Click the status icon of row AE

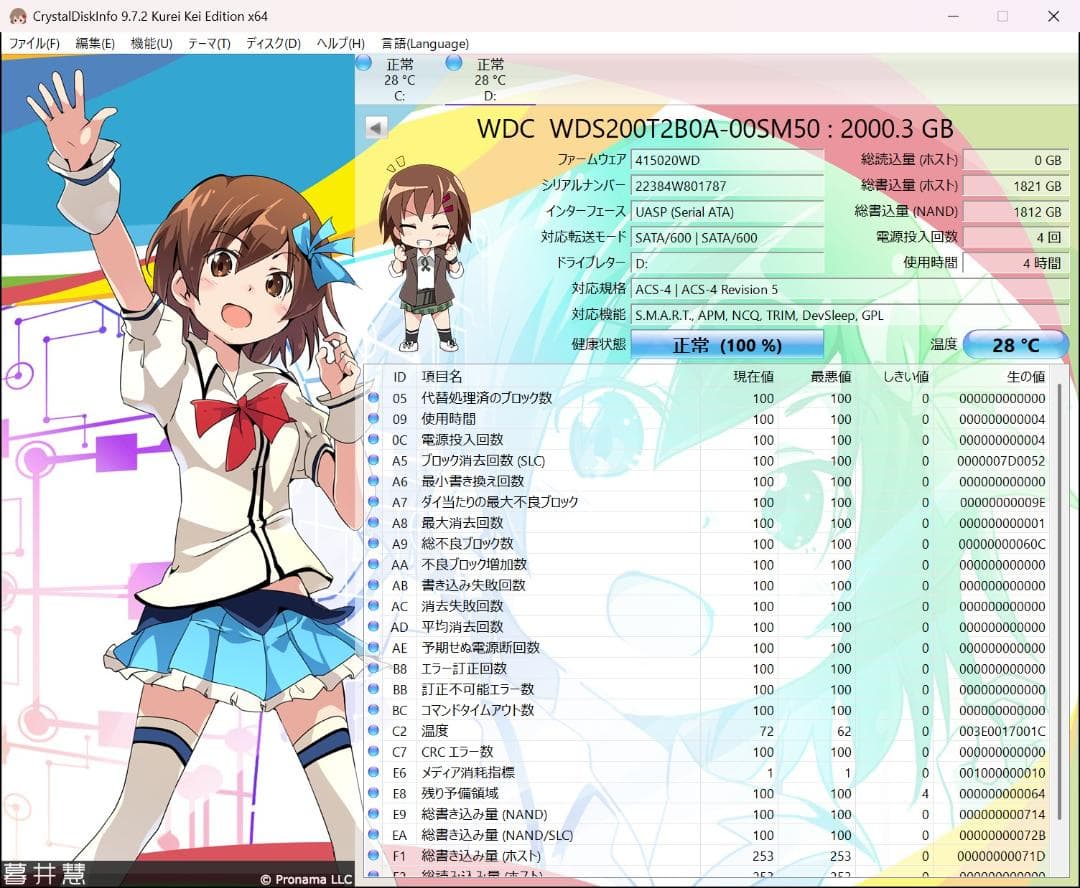tap(373, 647)
